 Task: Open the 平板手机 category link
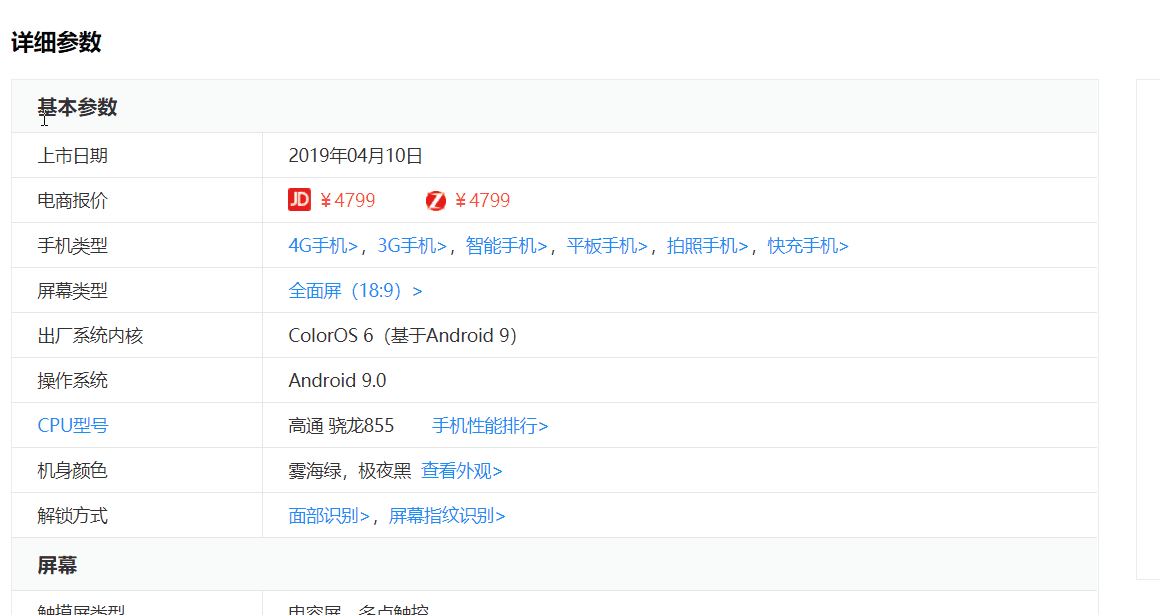coord(607,246)
